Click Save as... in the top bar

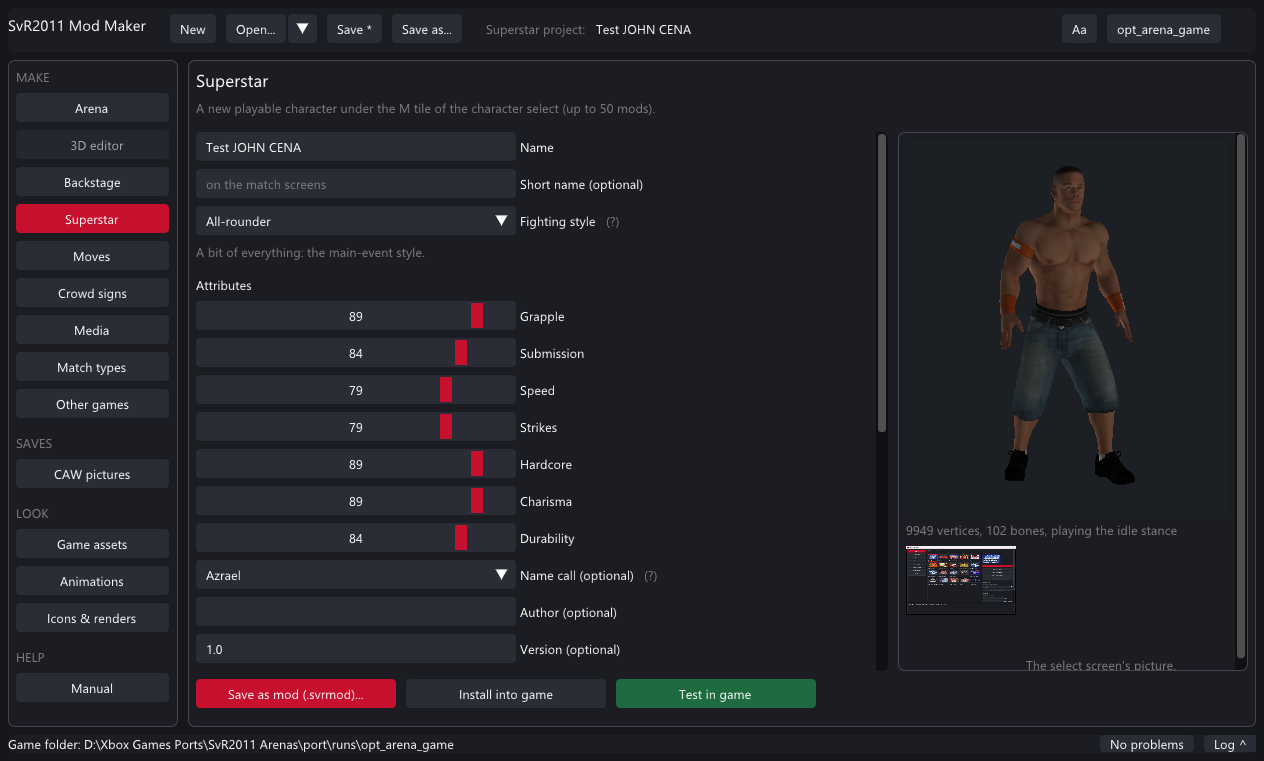pyautogui.click(x=427, y=29)
